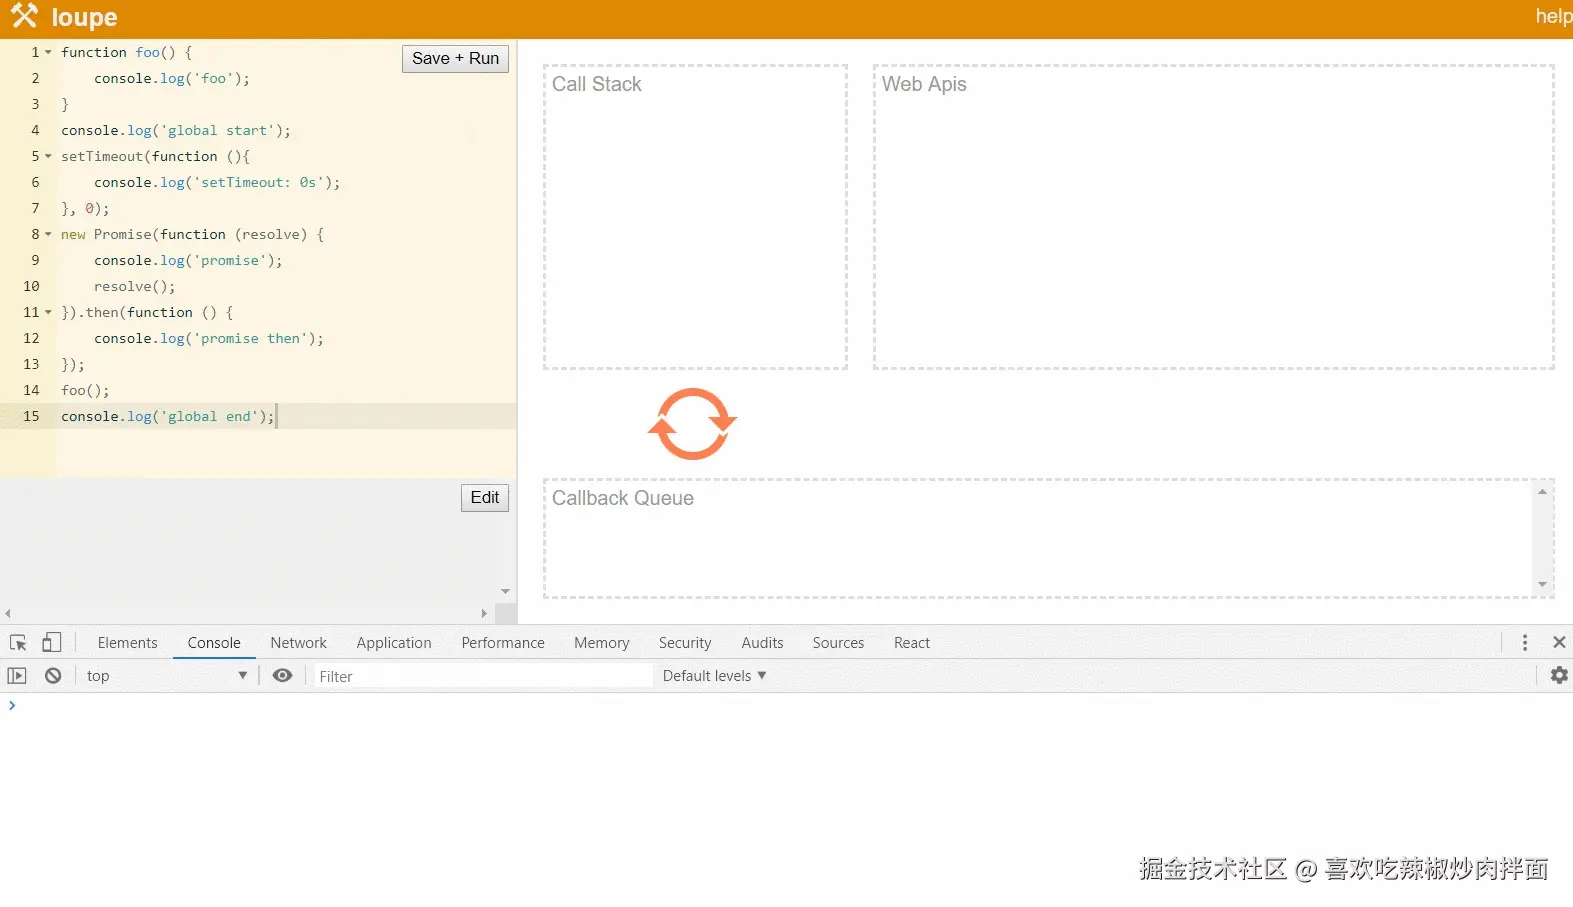The image size is (1573, 907).
Task: Open the Default levels dropdown
Action: tap(714, 676)
